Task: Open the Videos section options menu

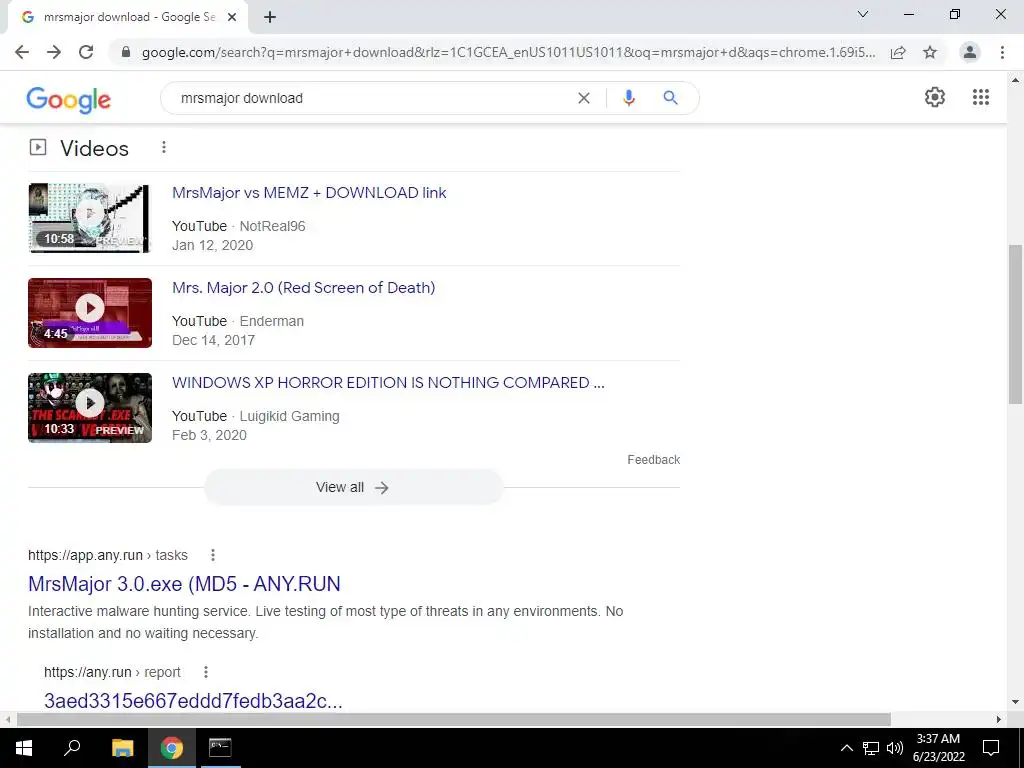Action: (164, 148)
